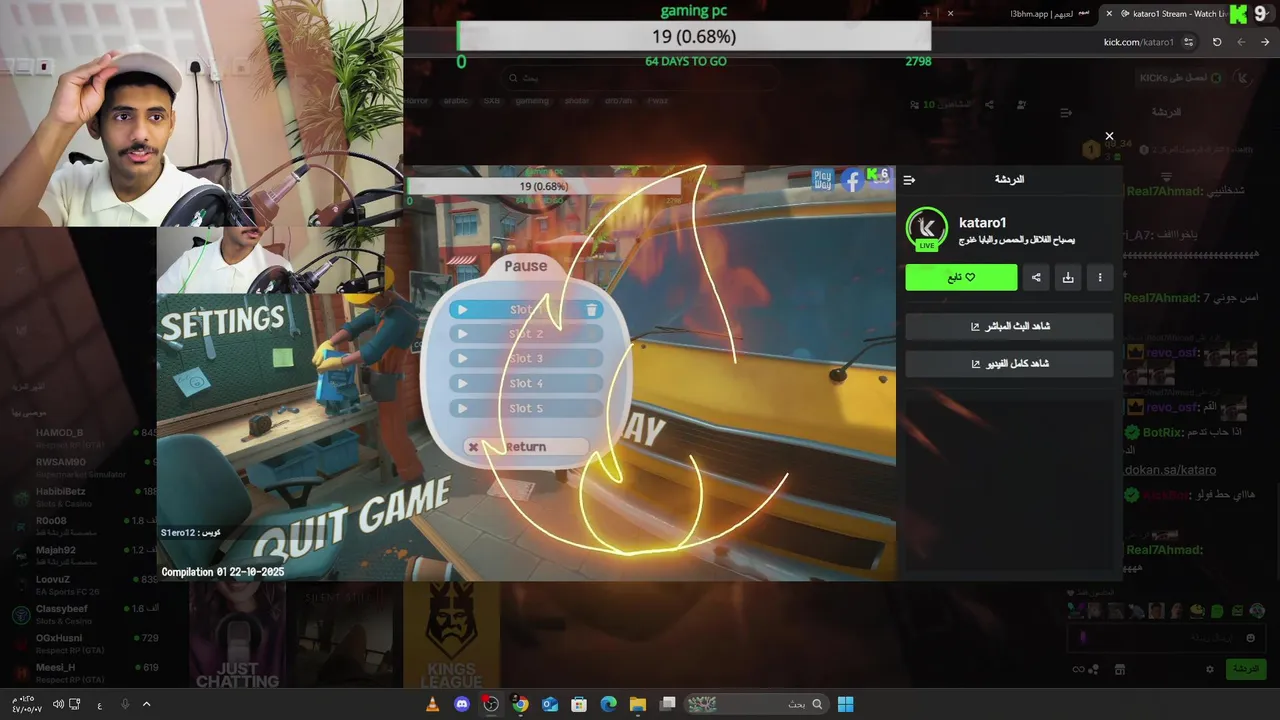1280x720 pixels.
Task: Download the clip with the download icon
Action: coord(1068,277)
